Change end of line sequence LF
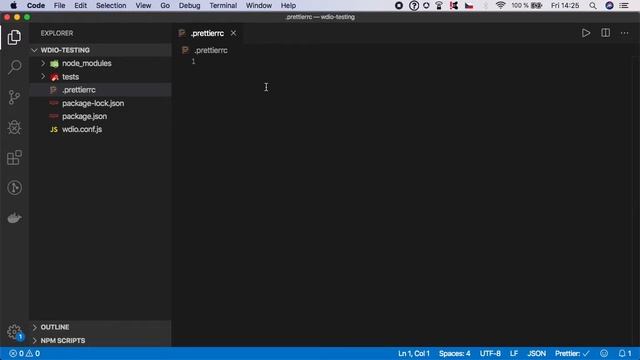 pyautogui.click(x=514, y=353)
